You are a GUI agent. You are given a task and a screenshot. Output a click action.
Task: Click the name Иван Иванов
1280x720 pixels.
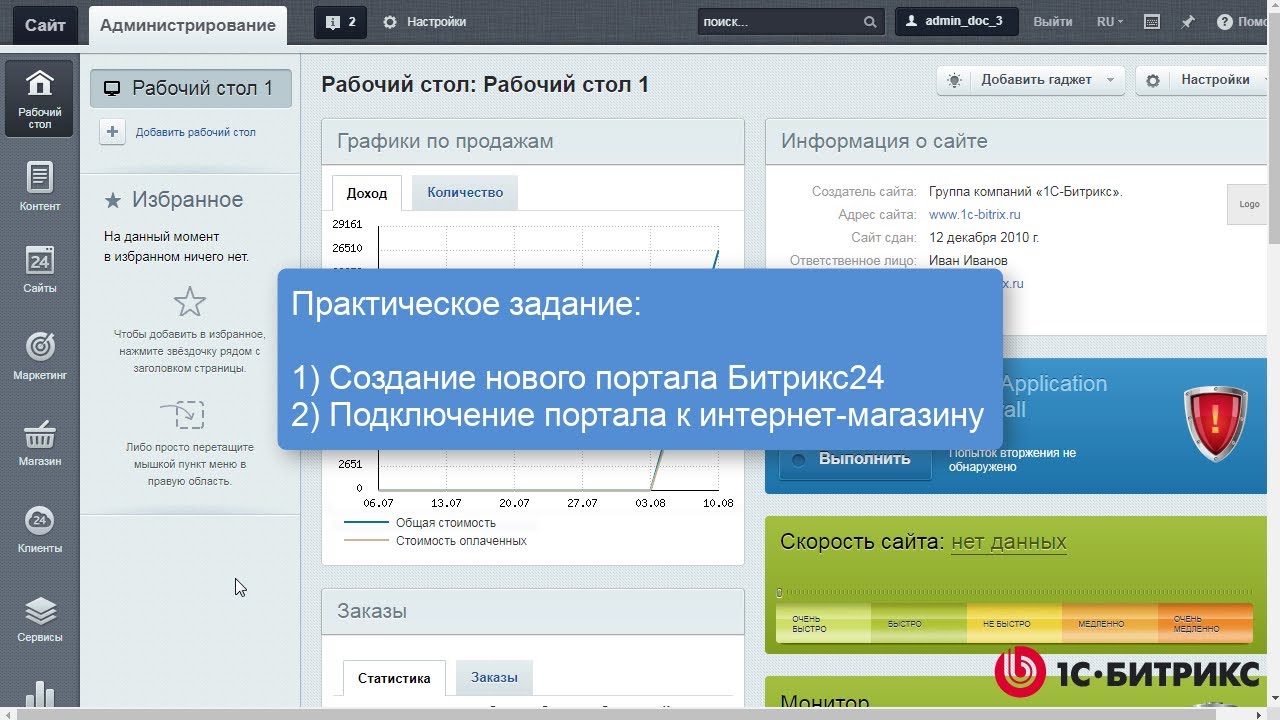[968, 261]
